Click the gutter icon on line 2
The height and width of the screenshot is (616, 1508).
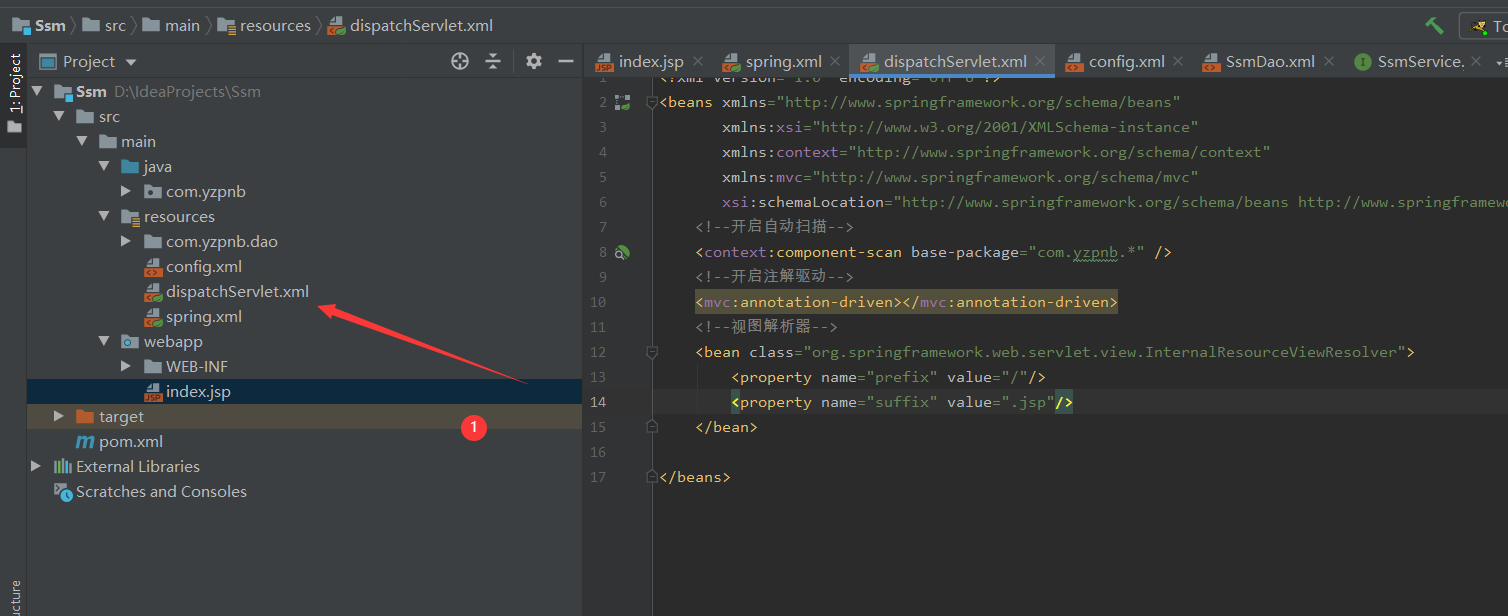tap(622, 102)
